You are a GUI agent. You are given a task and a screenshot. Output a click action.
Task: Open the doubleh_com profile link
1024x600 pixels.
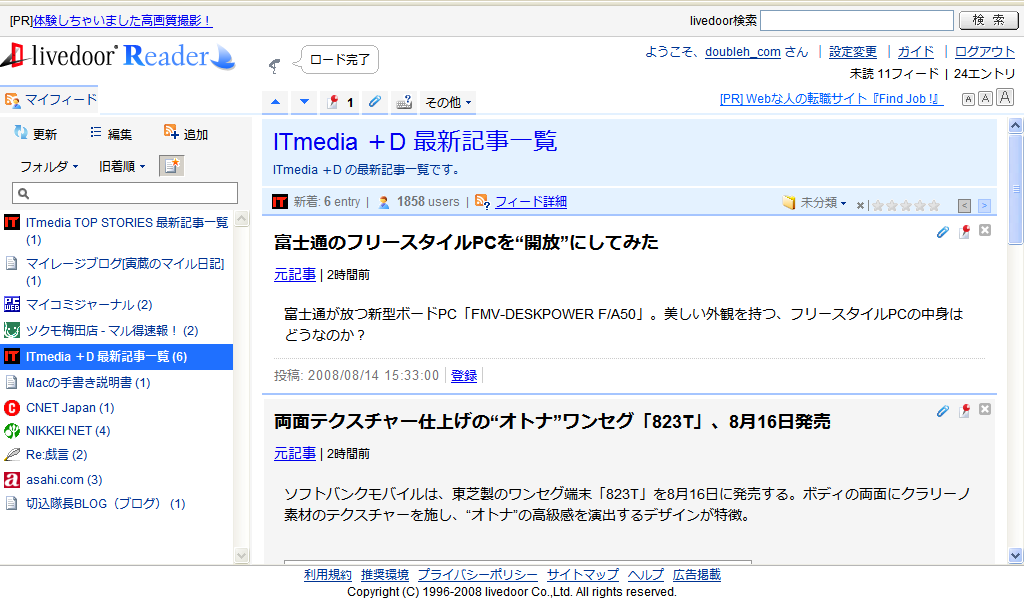tap(743, 52)
